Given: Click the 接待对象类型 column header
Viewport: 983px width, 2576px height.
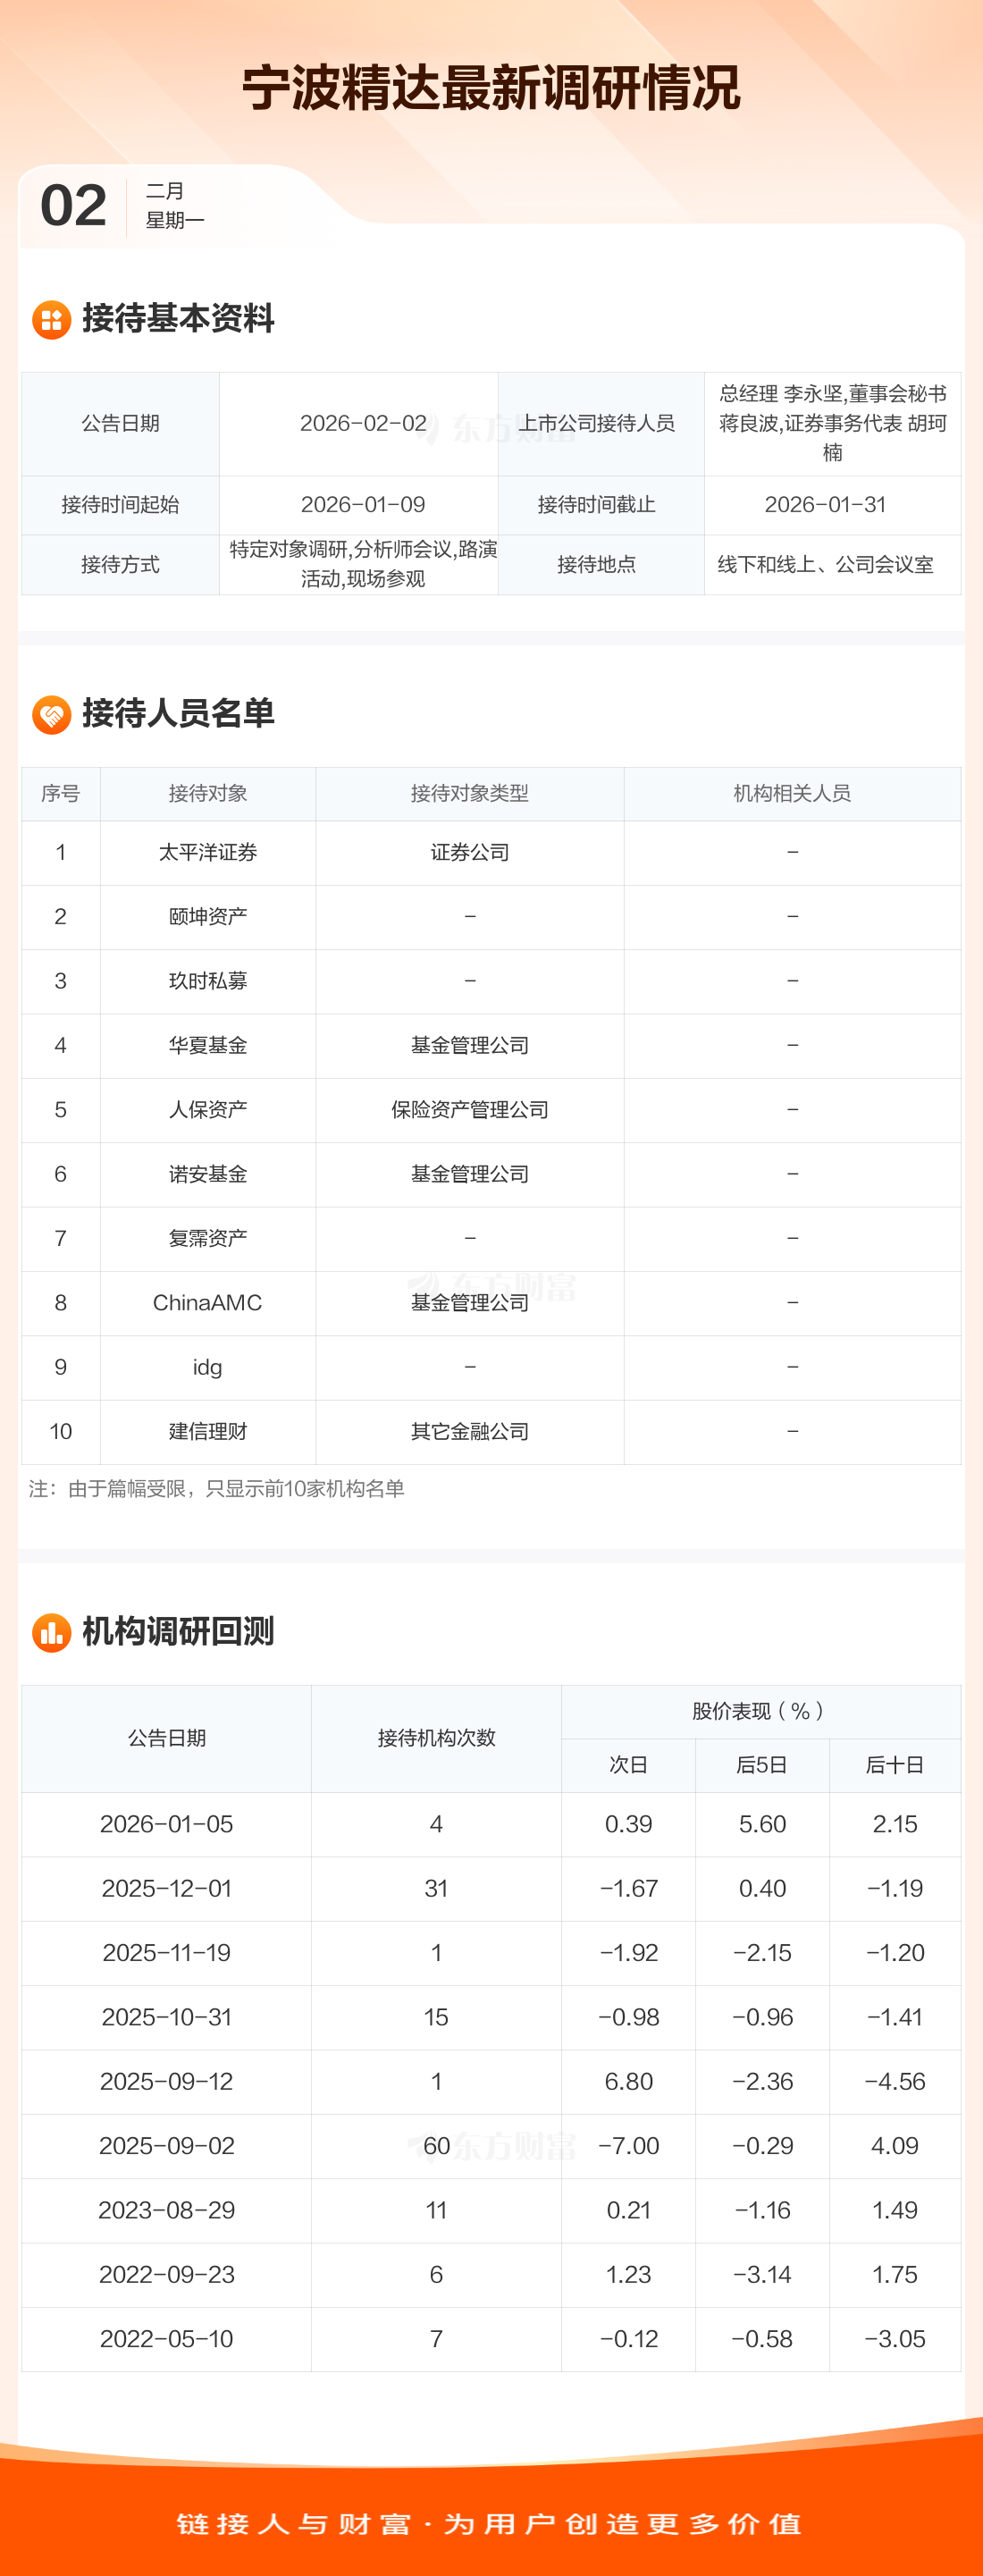Looking at the screenshot, I should coord(469,793).
